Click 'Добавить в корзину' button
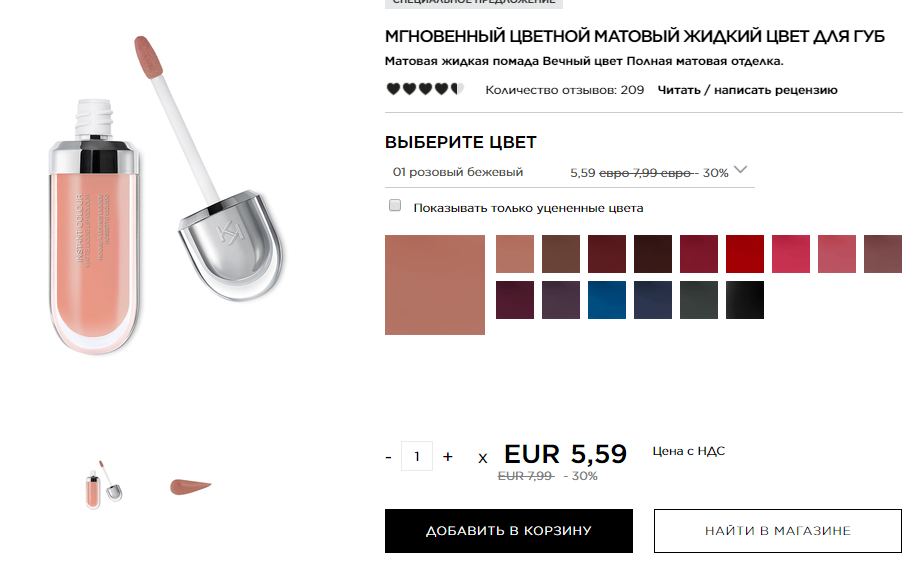Screen dimensions: 905x567 (x=508, y=531)
